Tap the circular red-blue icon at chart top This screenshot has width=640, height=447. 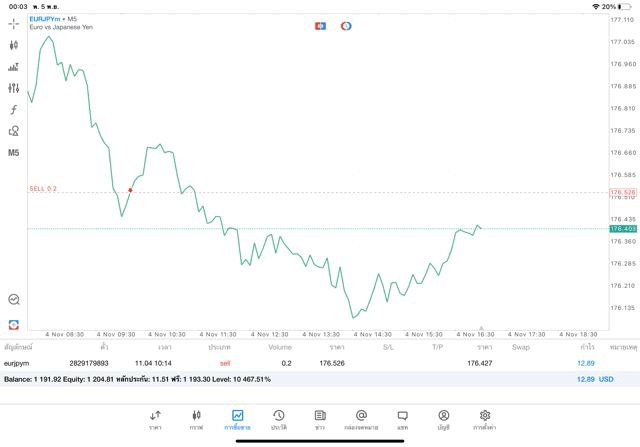(346, 25)
